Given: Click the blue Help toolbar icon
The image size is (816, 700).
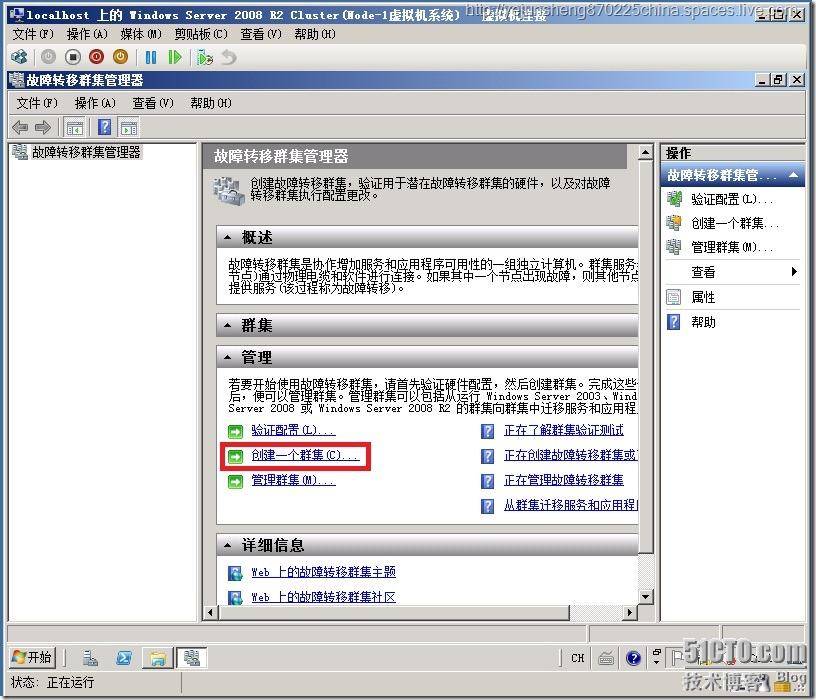Looking at the screenshot, I should click(104, 127).
